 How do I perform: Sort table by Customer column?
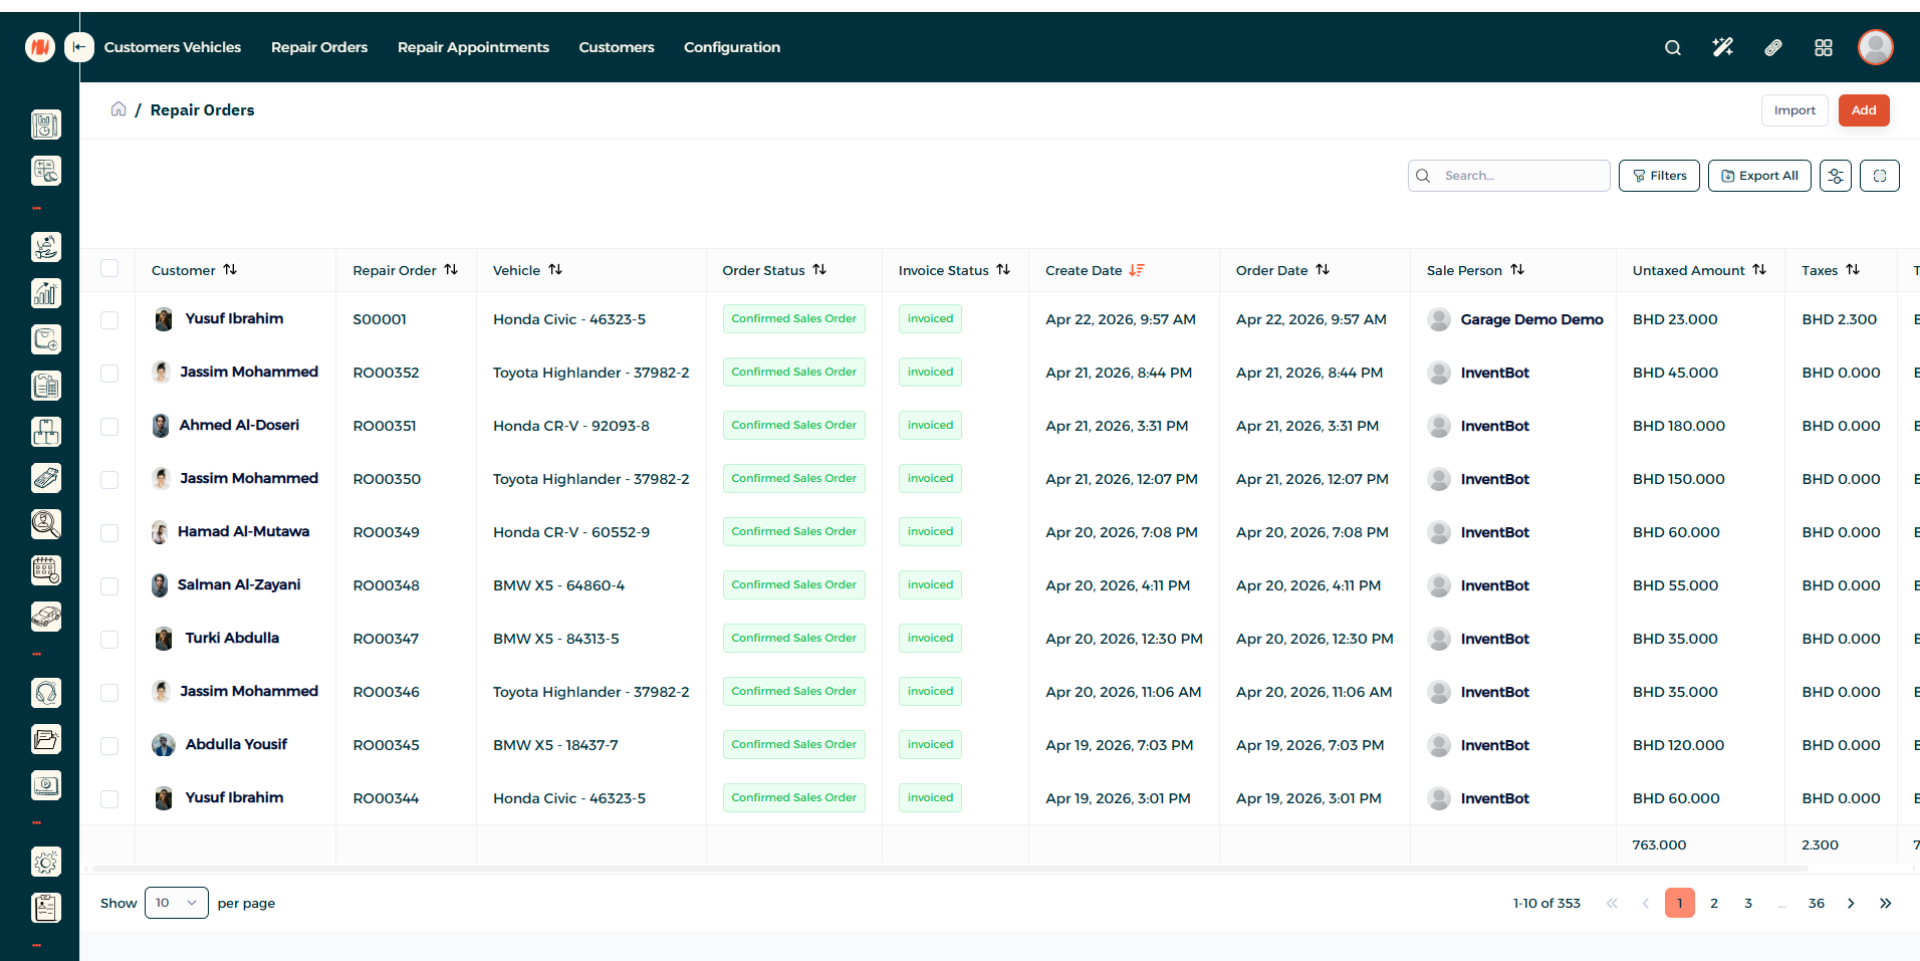tap(230, 270)
